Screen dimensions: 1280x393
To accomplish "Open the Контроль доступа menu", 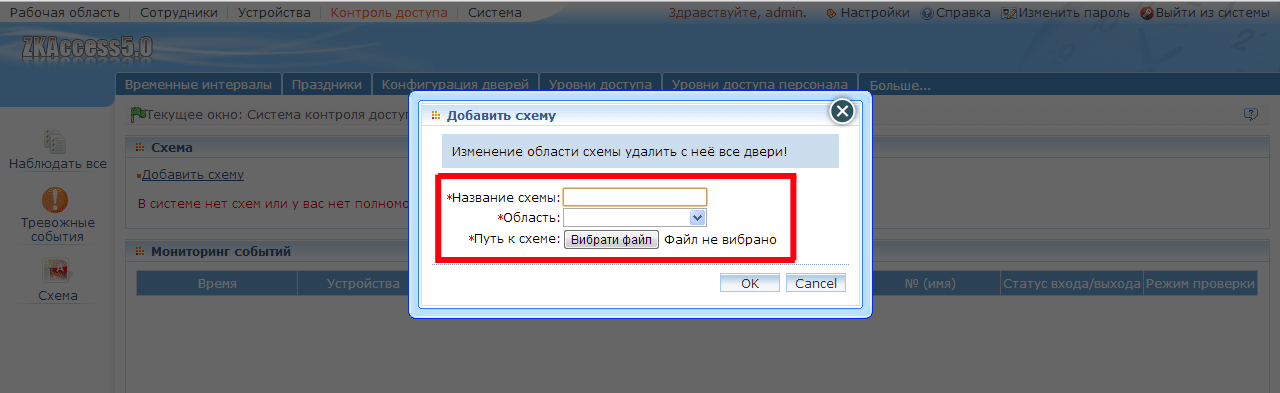I will [388, 13].
